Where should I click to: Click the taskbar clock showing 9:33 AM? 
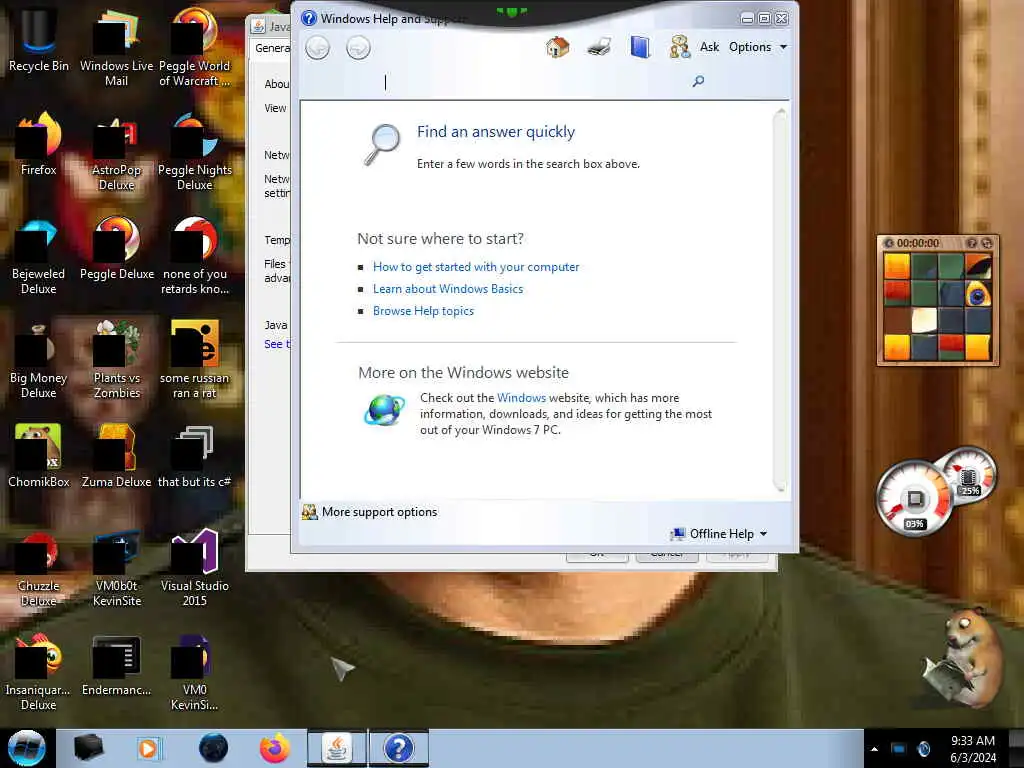click(x=973, y=748)
